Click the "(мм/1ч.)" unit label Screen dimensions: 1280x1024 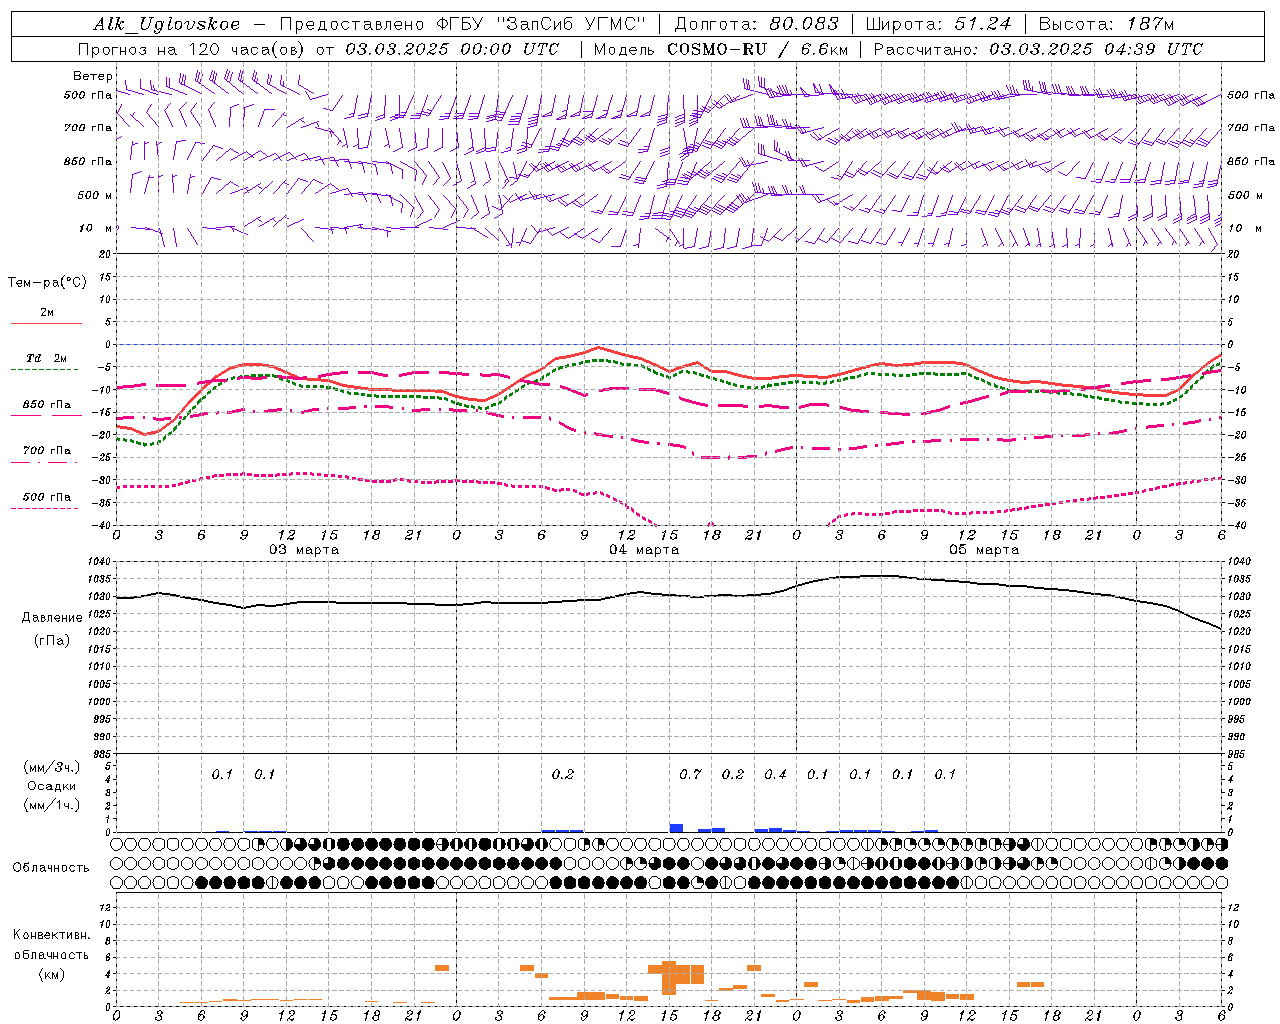coord(52,805)
